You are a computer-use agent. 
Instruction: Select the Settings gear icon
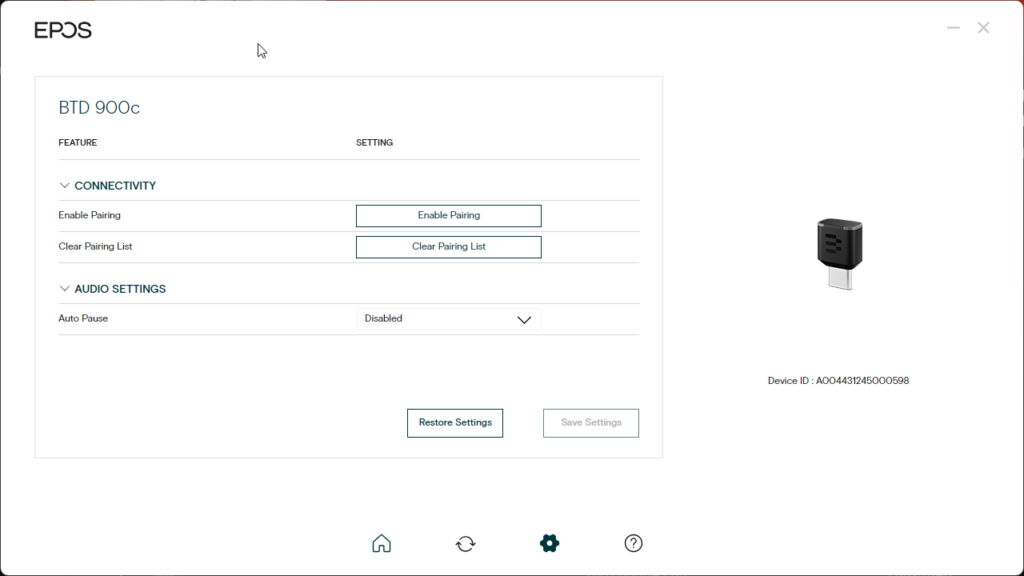click(x=549, y=543)
